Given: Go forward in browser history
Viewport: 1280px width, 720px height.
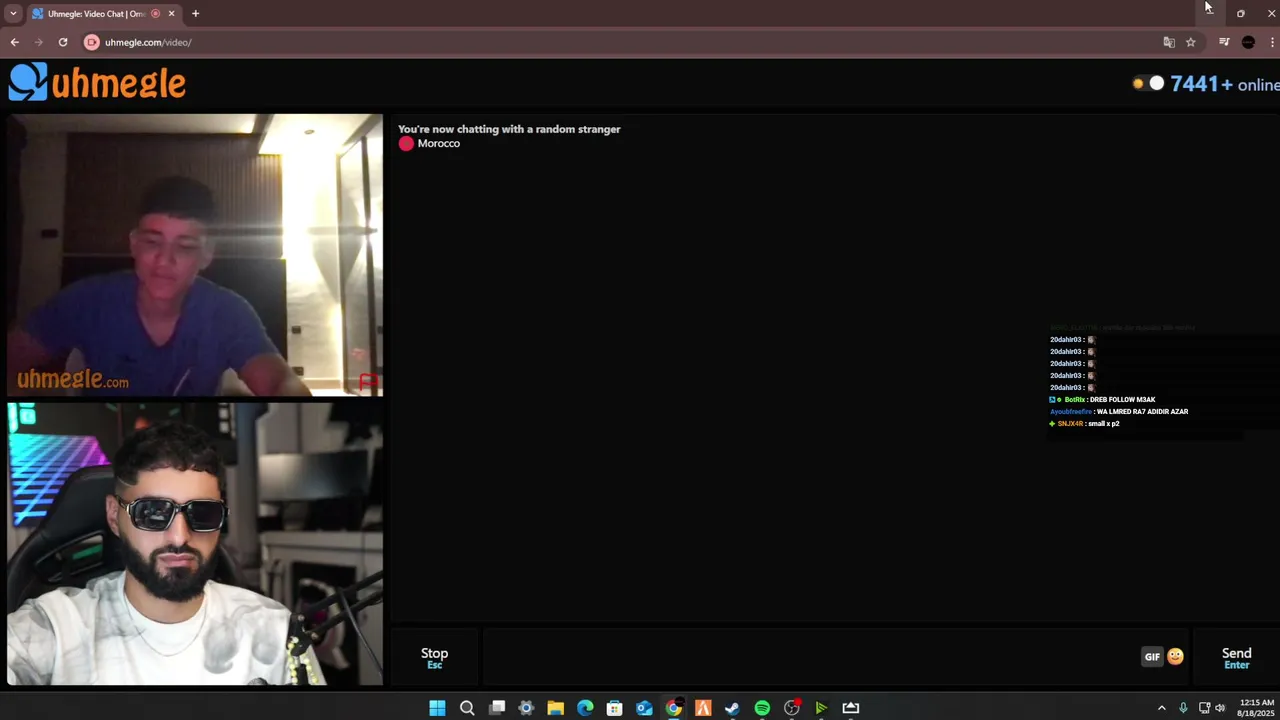Looking at the screenshot, I should (x=38, y=42).
